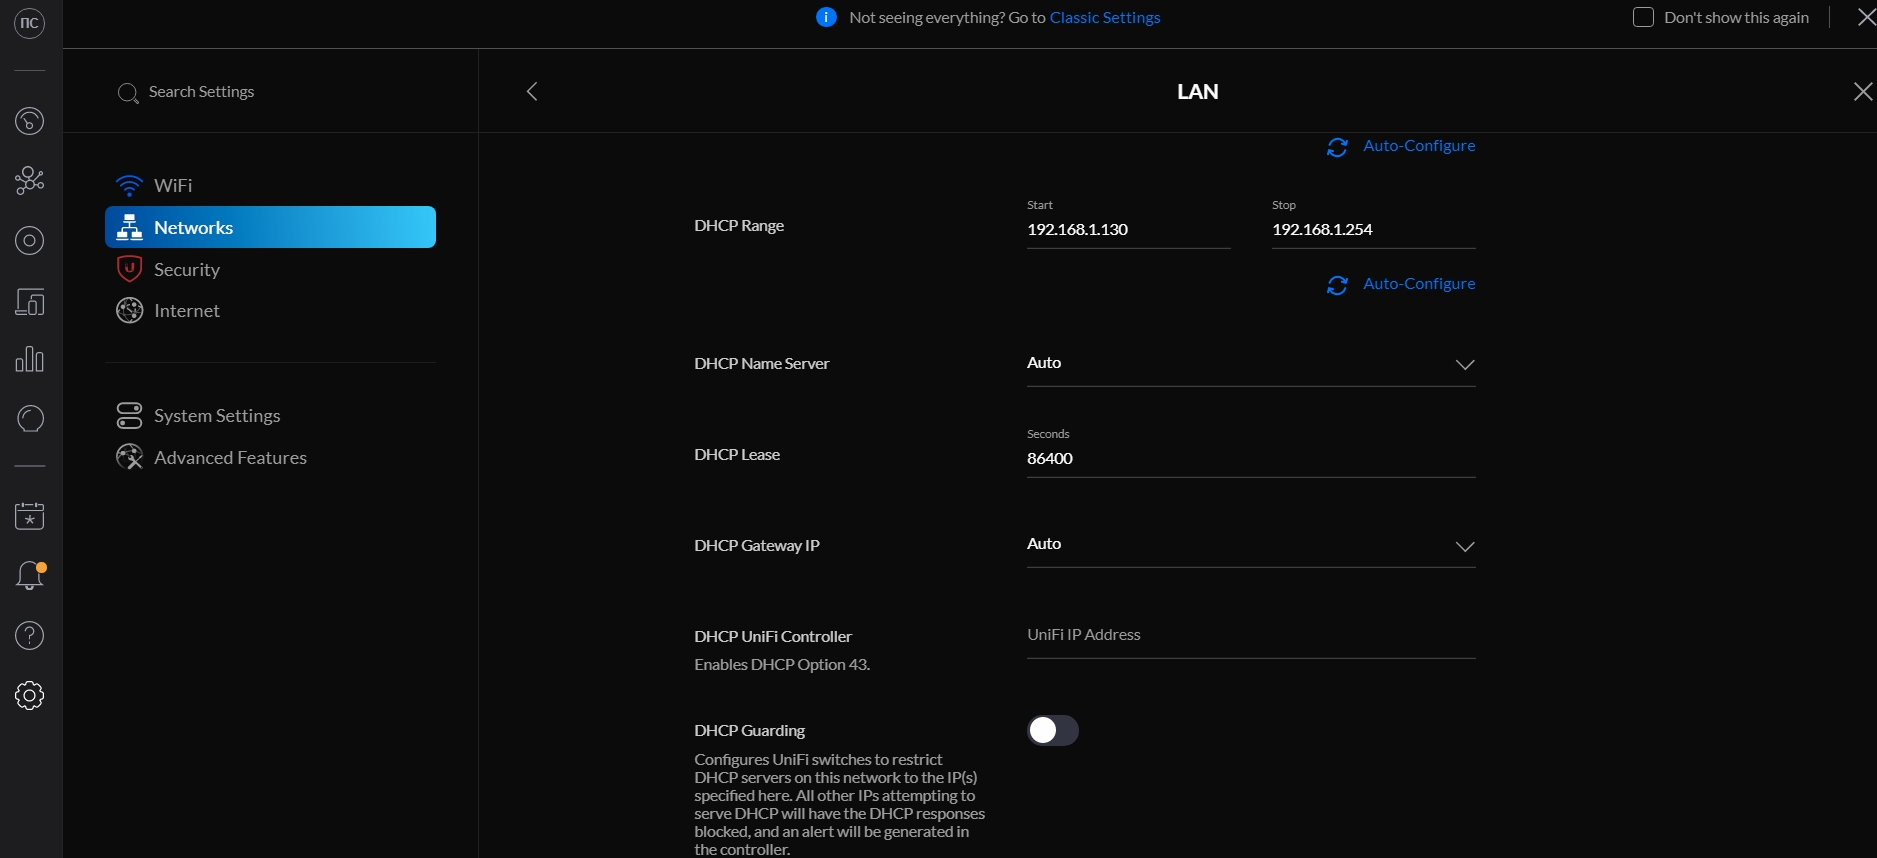The height and width of the screenshot is (858, 1877).
Task: Click refresh icon under DHCP Range
Action: click(x=1337, y=285)
